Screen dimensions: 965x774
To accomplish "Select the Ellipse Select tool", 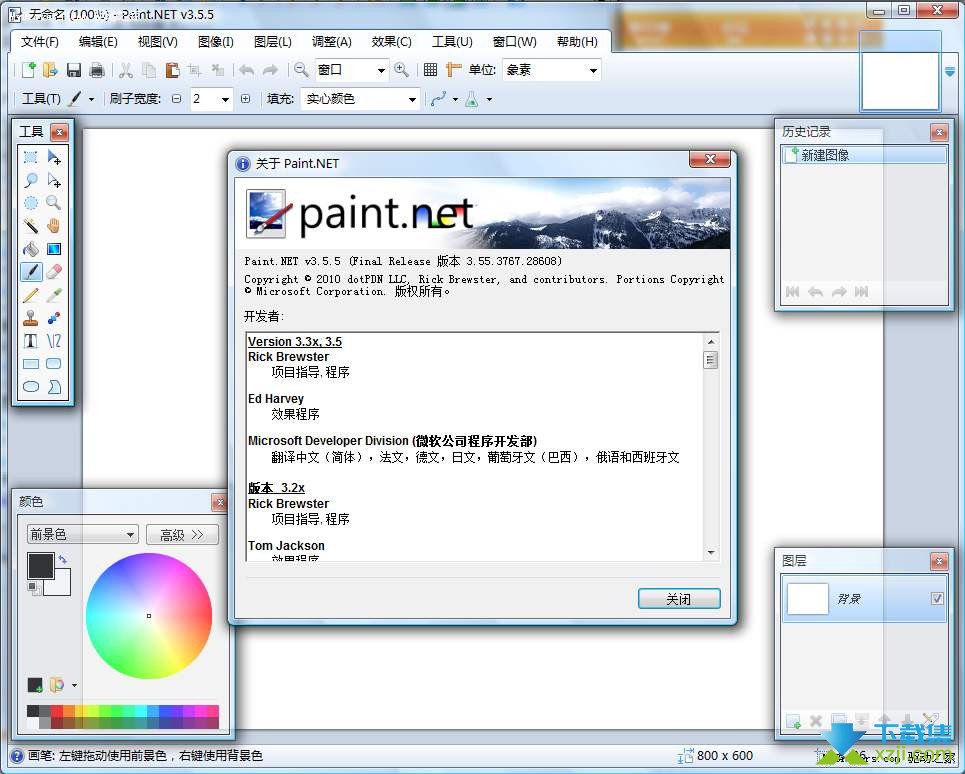I will [31, 203].
